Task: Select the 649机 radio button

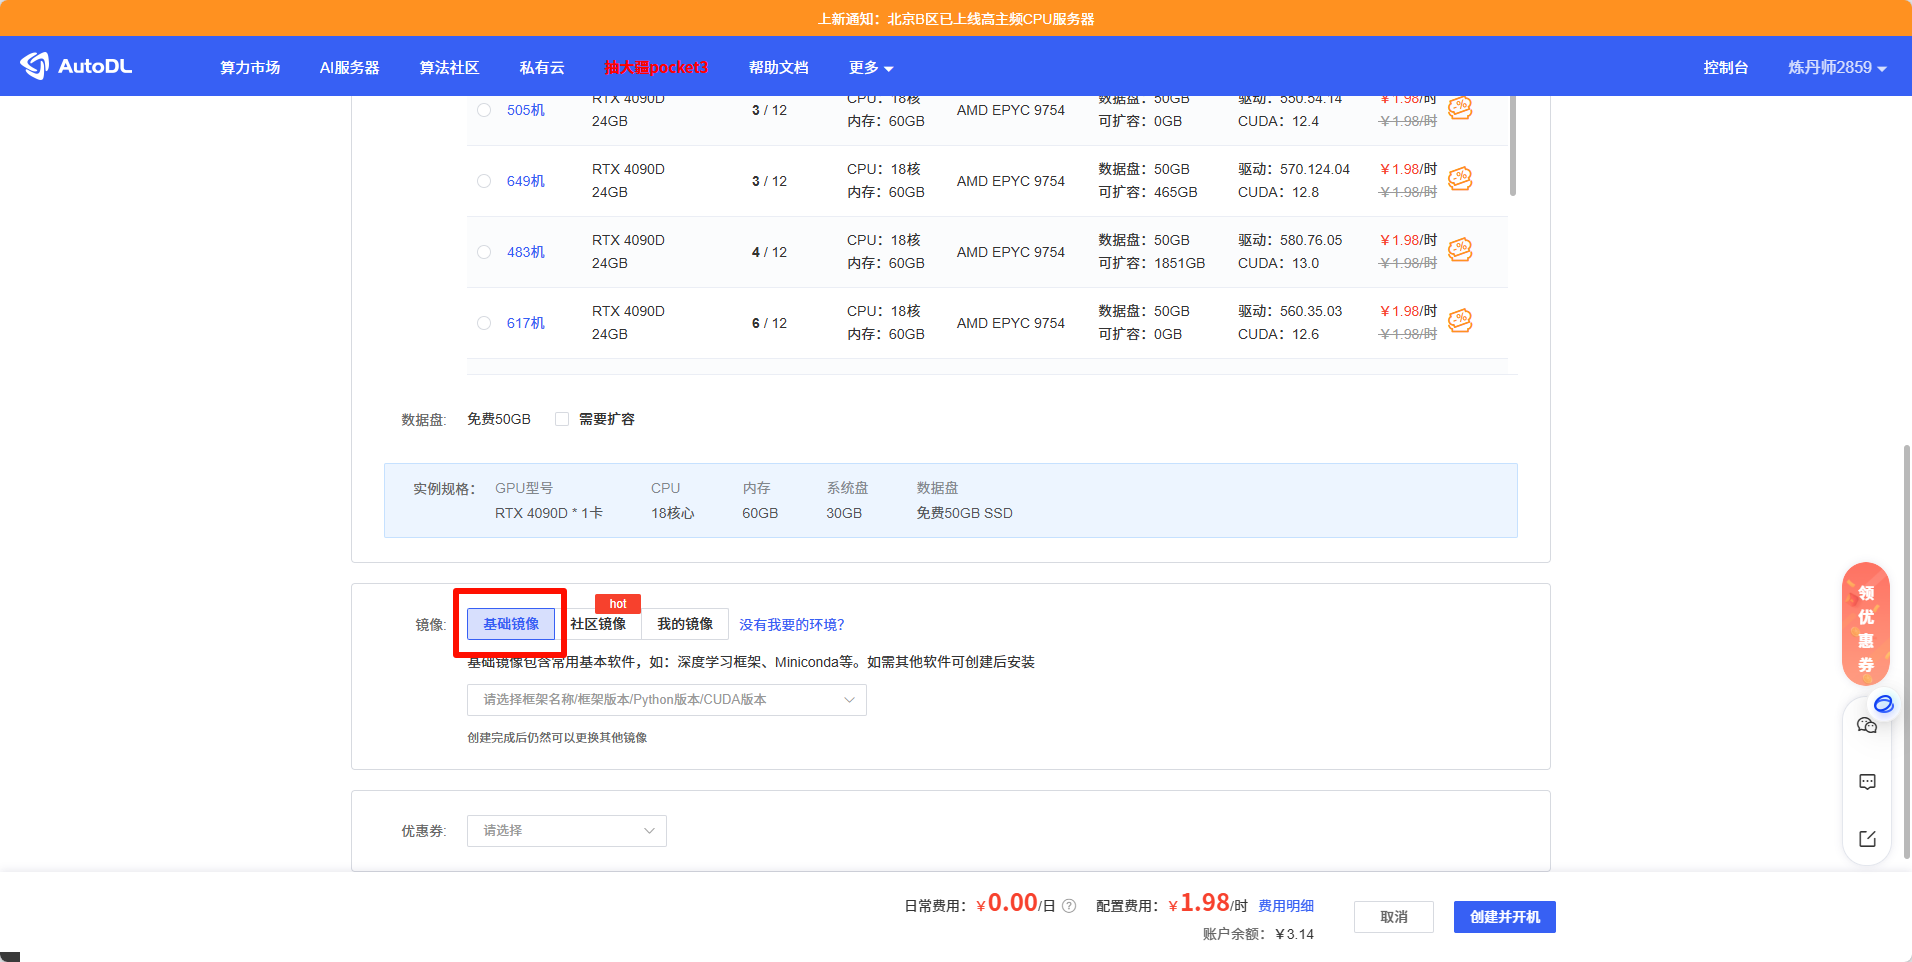Action: click(x=484, y=181)
